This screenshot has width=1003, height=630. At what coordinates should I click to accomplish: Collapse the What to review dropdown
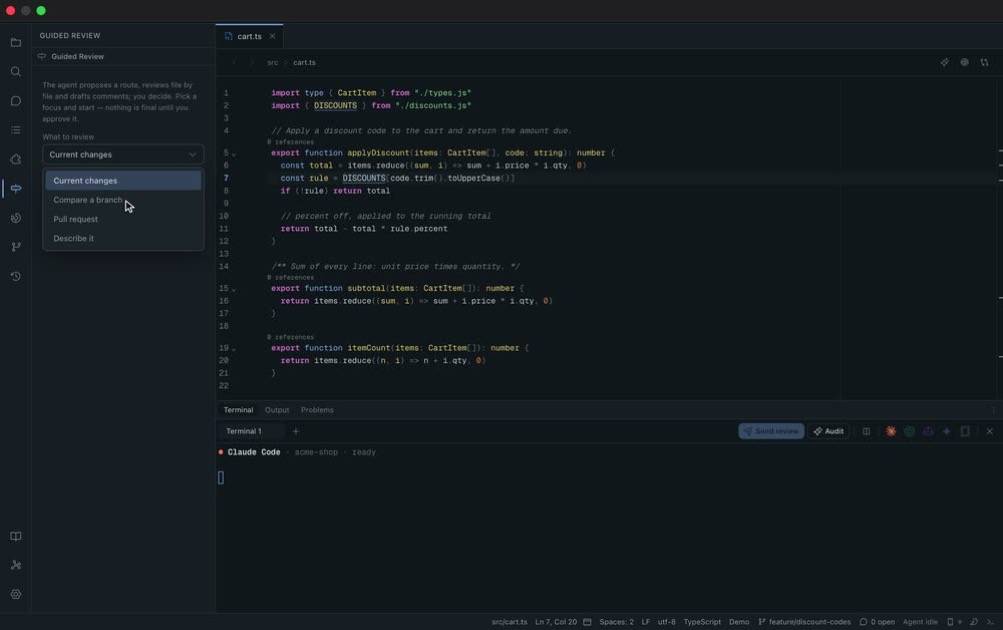click(123, 155)
